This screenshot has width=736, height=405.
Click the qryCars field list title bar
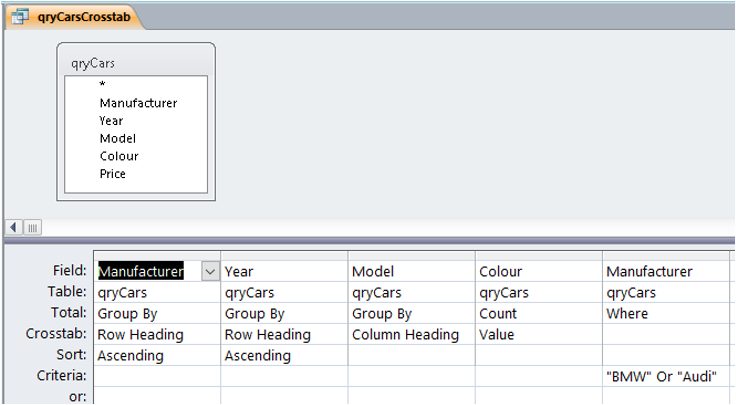(x=136, y=63)
